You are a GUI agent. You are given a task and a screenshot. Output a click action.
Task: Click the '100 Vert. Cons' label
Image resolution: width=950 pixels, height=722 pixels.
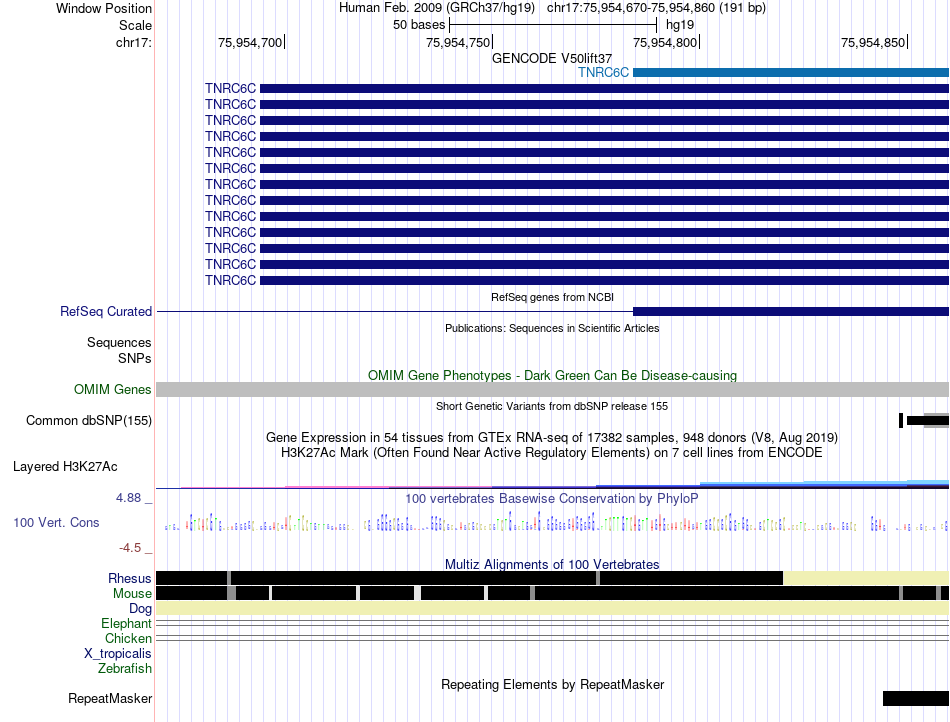pyautogui.click(x=56, y=522)
